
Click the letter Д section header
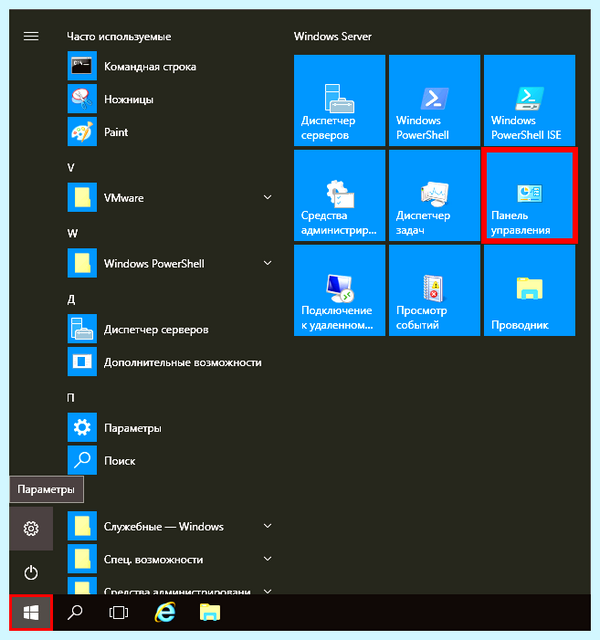pyautogui.click(x=71, y=300)
